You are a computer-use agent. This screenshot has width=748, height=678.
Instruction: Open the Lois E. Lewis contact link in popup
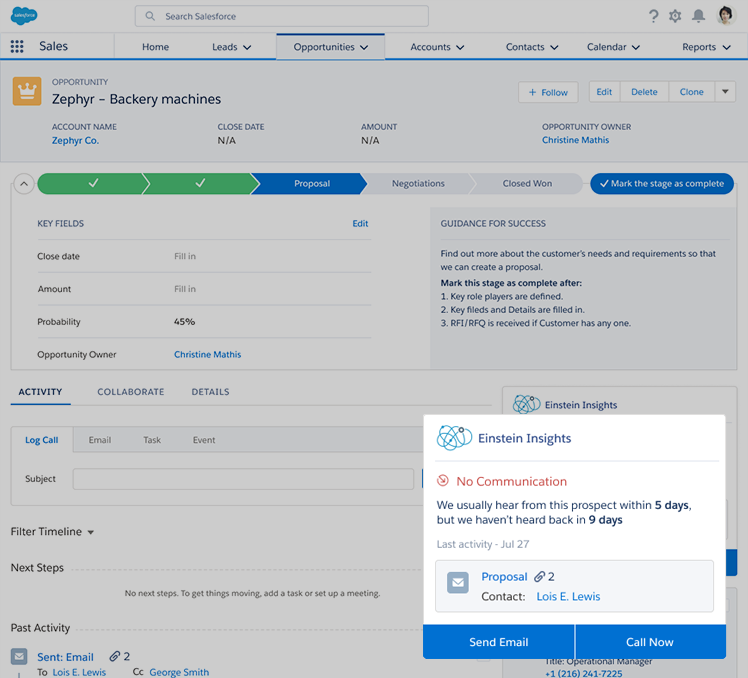tap(568, 596)
